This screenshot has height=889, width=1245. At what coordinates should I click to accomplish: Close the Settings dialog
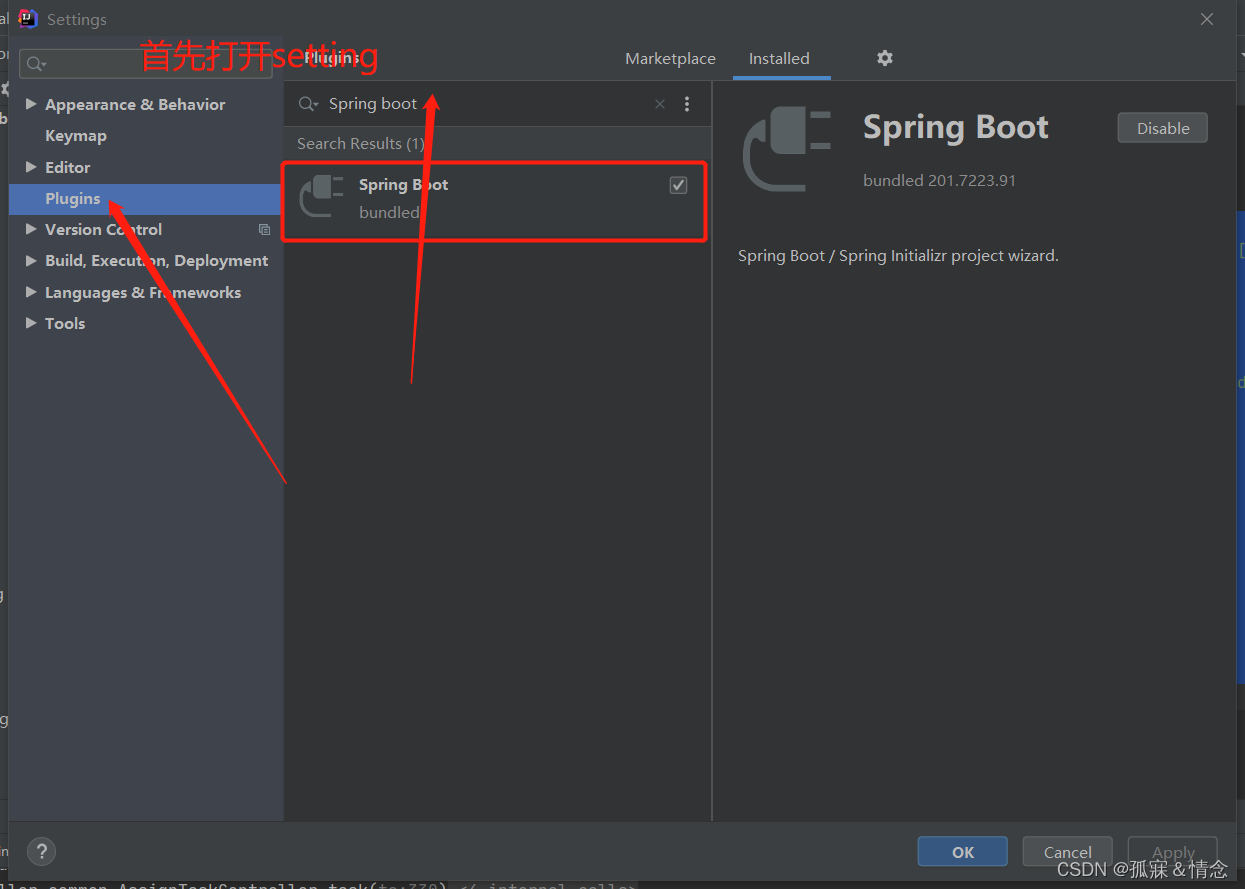pos(1207,19)
